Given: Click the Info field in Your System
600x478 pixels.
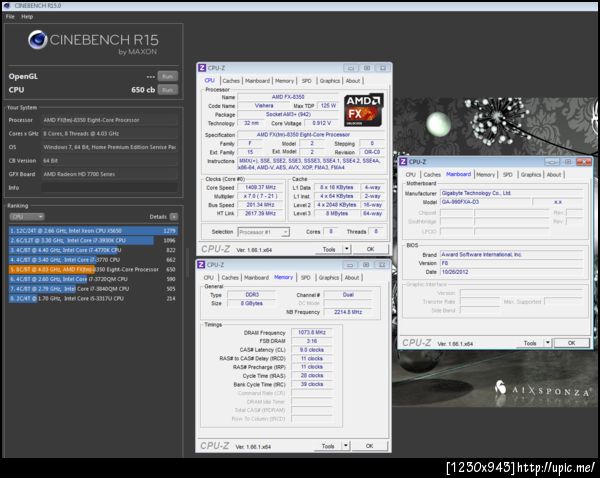Looking at the screenshot, I should coord(109,188).
